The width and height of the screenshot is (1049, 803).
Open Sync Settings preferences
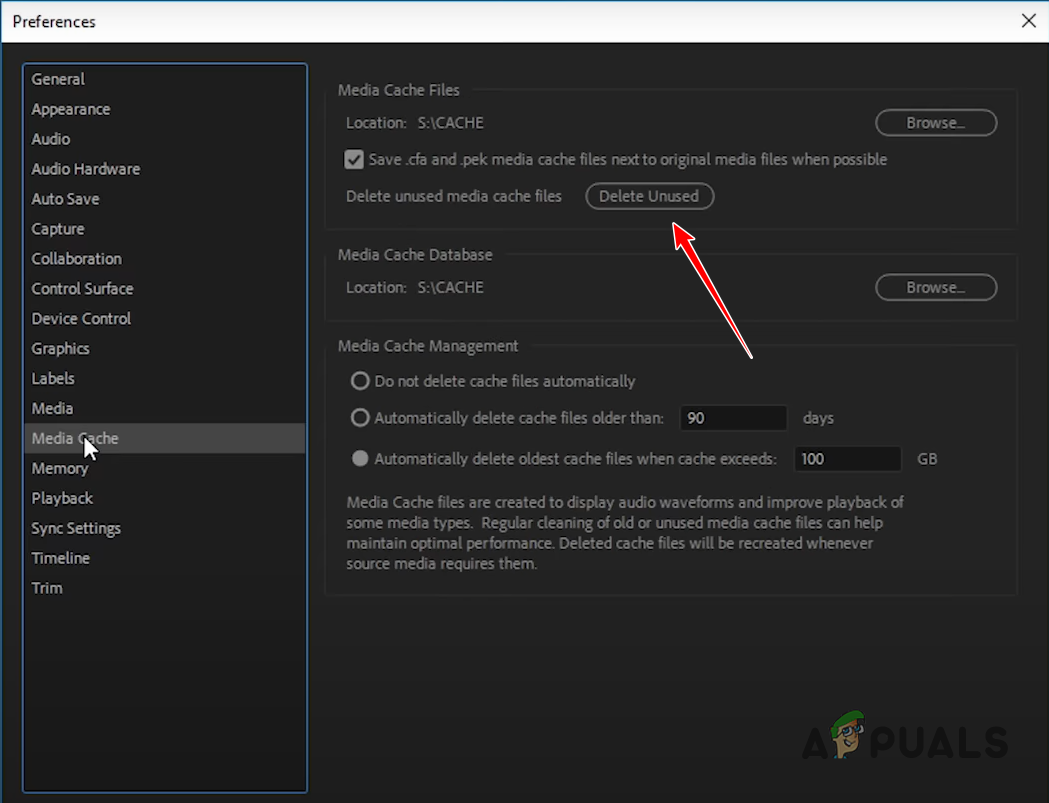(76, 528)
